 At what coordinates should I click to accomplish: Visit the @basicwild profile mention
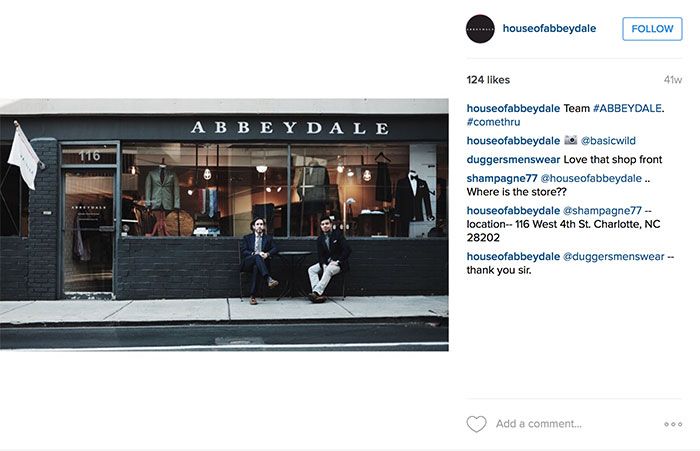[x=608, y=141]
